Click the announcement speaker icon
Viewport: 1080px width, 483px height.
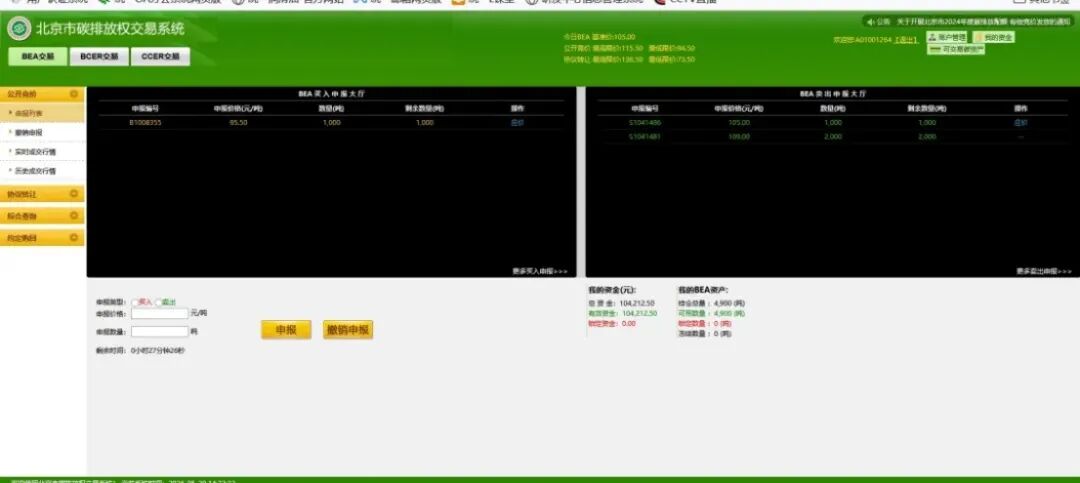tap(871, 22)
